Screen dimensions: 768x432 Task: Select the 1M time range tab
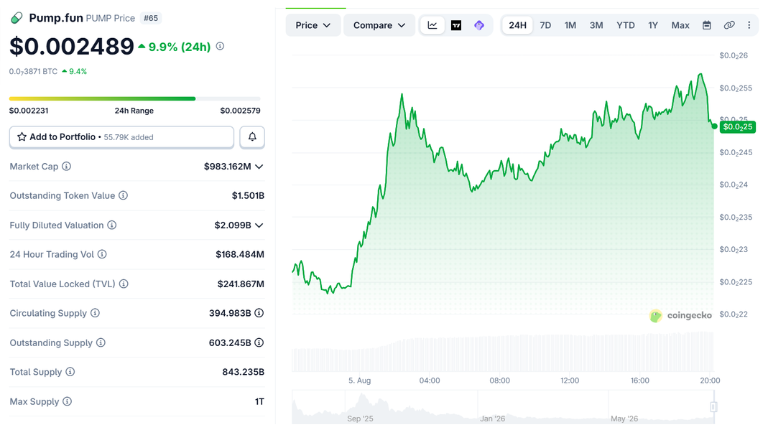[570, 25]
